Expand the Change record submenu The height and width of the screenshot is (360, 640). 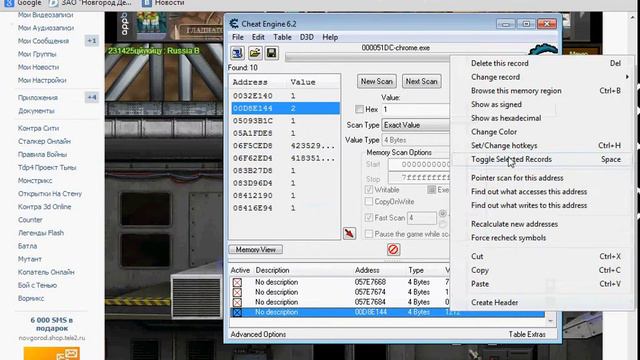tap(542, 77)
